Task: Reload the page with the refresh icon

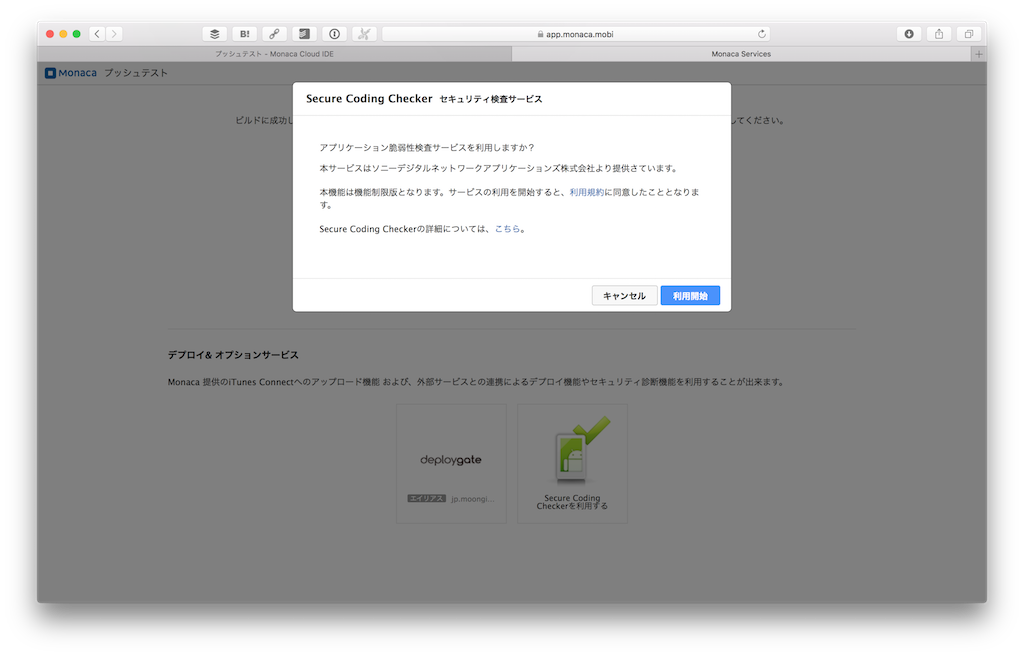Action: click(761, 34)
